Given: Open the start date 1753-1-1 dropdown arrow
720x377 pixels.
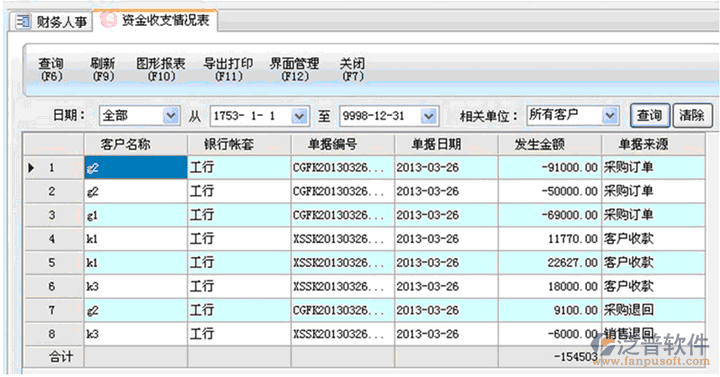Looking at the screenshot, I should pyautogui.click(x=299, y=116).
